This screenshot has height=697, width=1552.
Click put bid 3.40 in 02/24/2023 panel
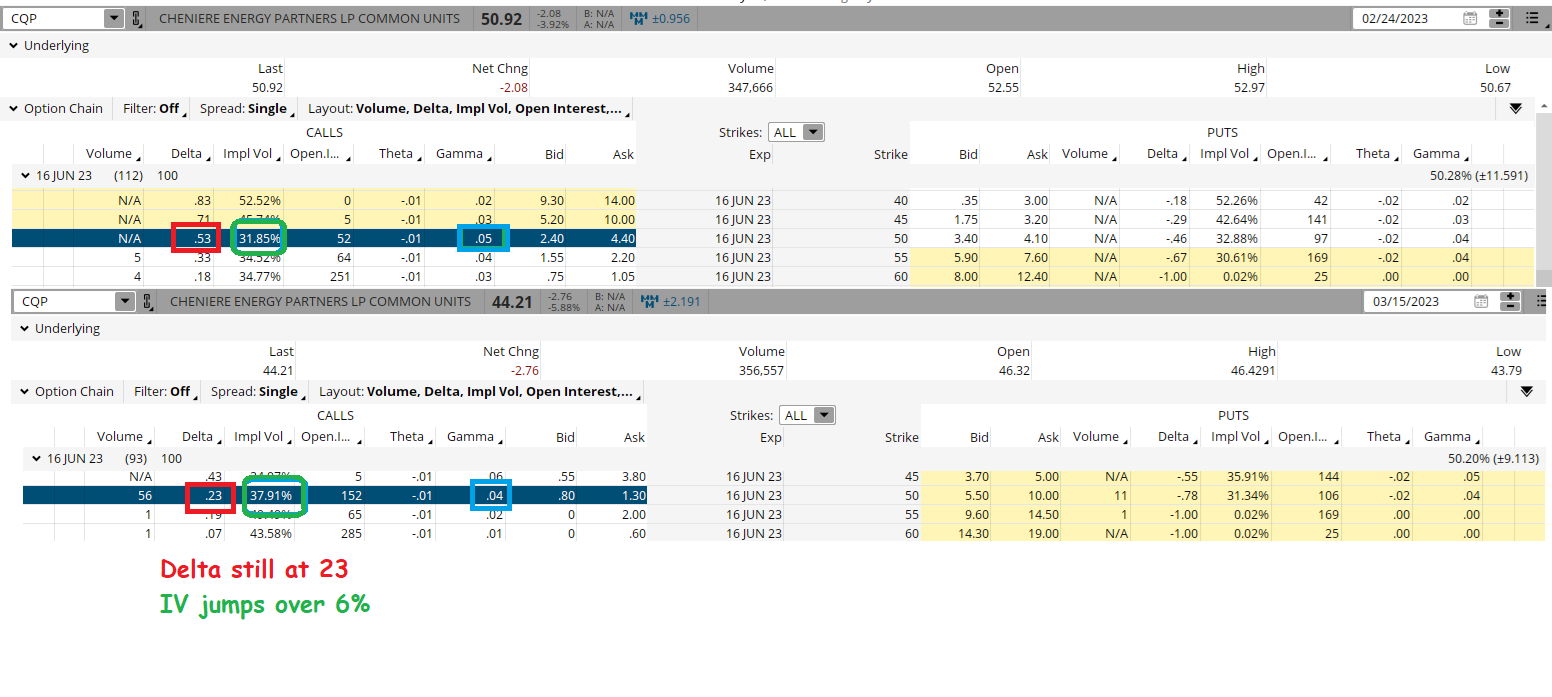[x=965, y=239]
